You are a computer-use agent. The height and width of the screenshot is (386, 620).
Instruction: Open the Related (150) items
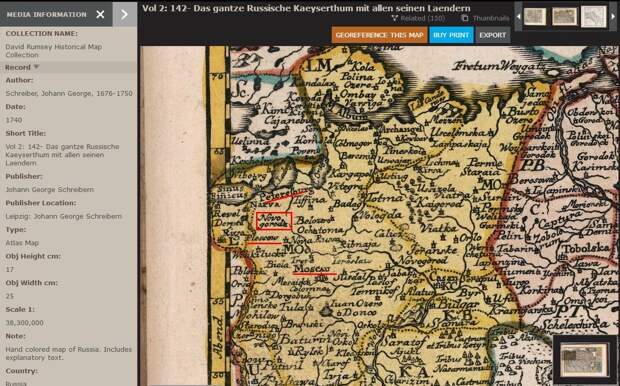418,18
